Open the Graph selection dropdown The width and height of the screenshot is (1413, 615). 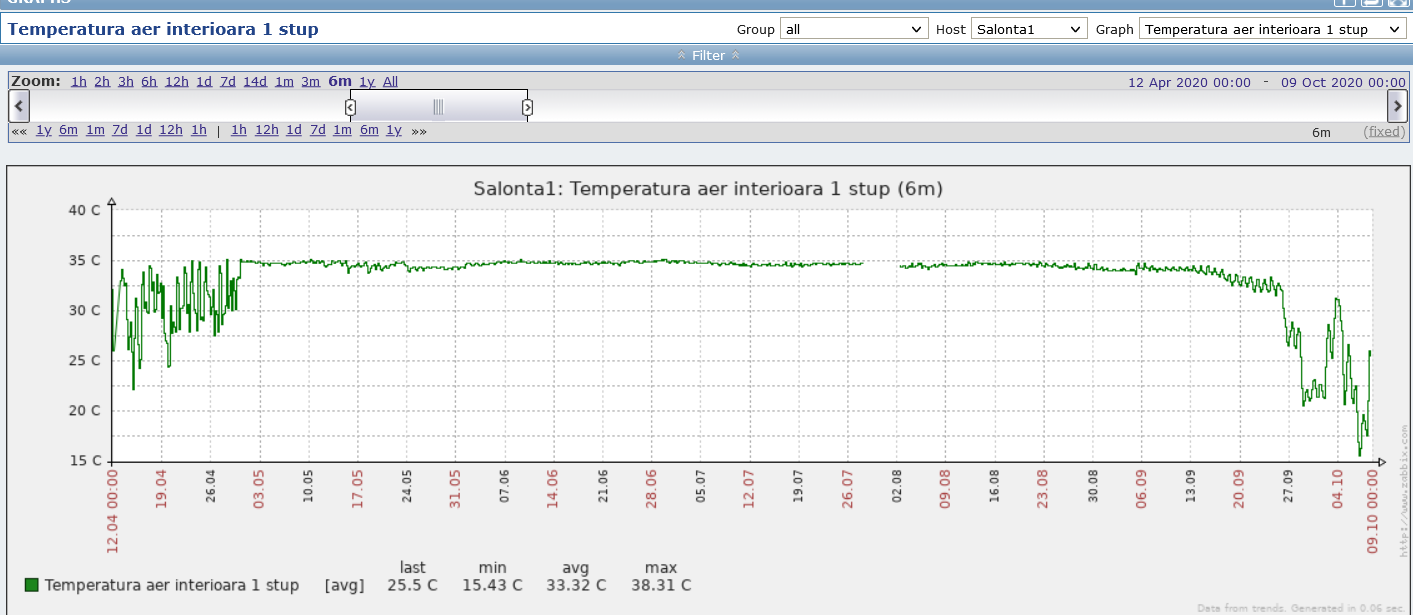[x=1273, y=30]
